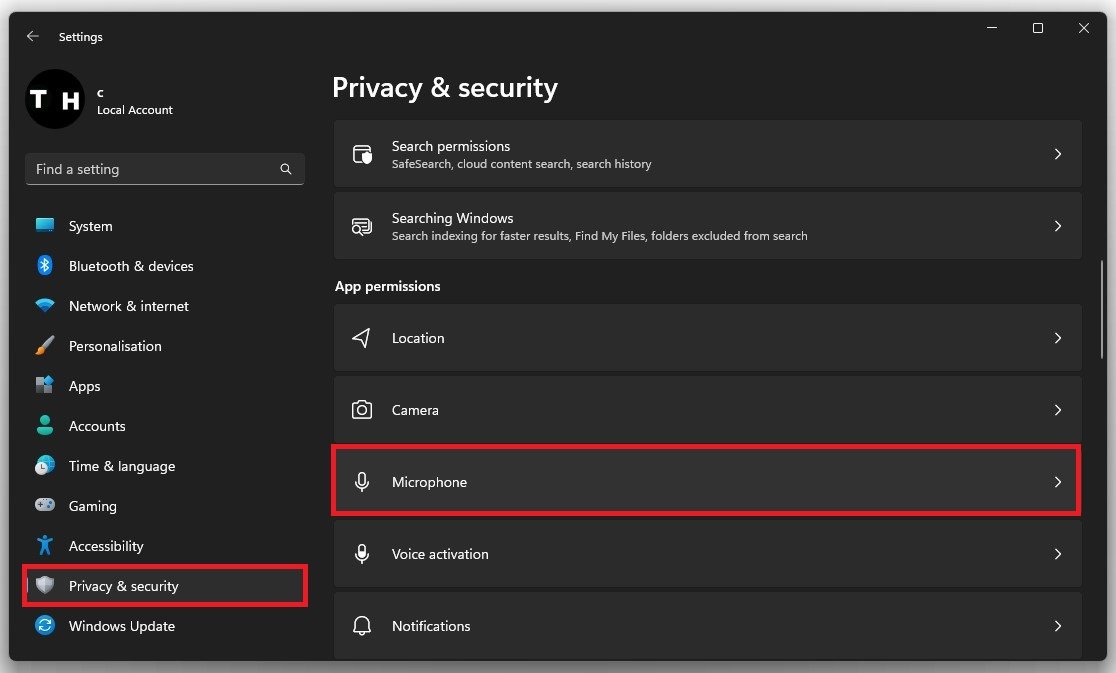Click the Searching Windows icon
This screenshot has height=673, width=1116.
pyautogui.click(x=362, y=226)
